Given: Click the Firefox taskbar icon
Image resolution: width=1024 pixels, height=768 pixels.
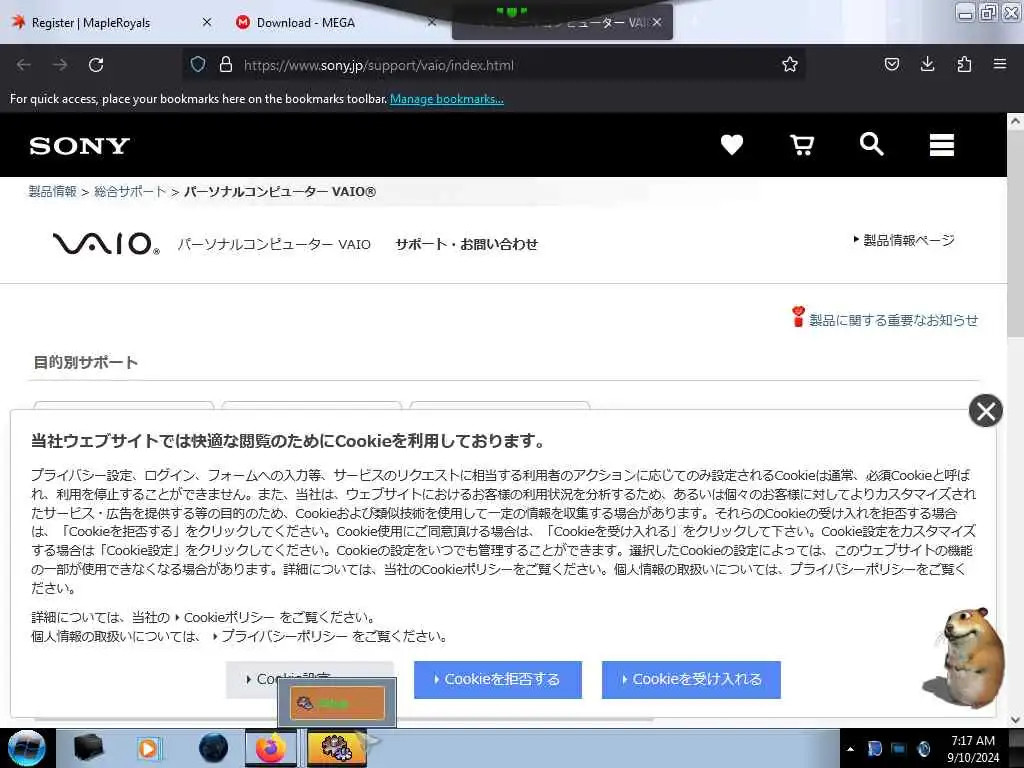Looking at the screenshot, I should (x=270, y=748).
